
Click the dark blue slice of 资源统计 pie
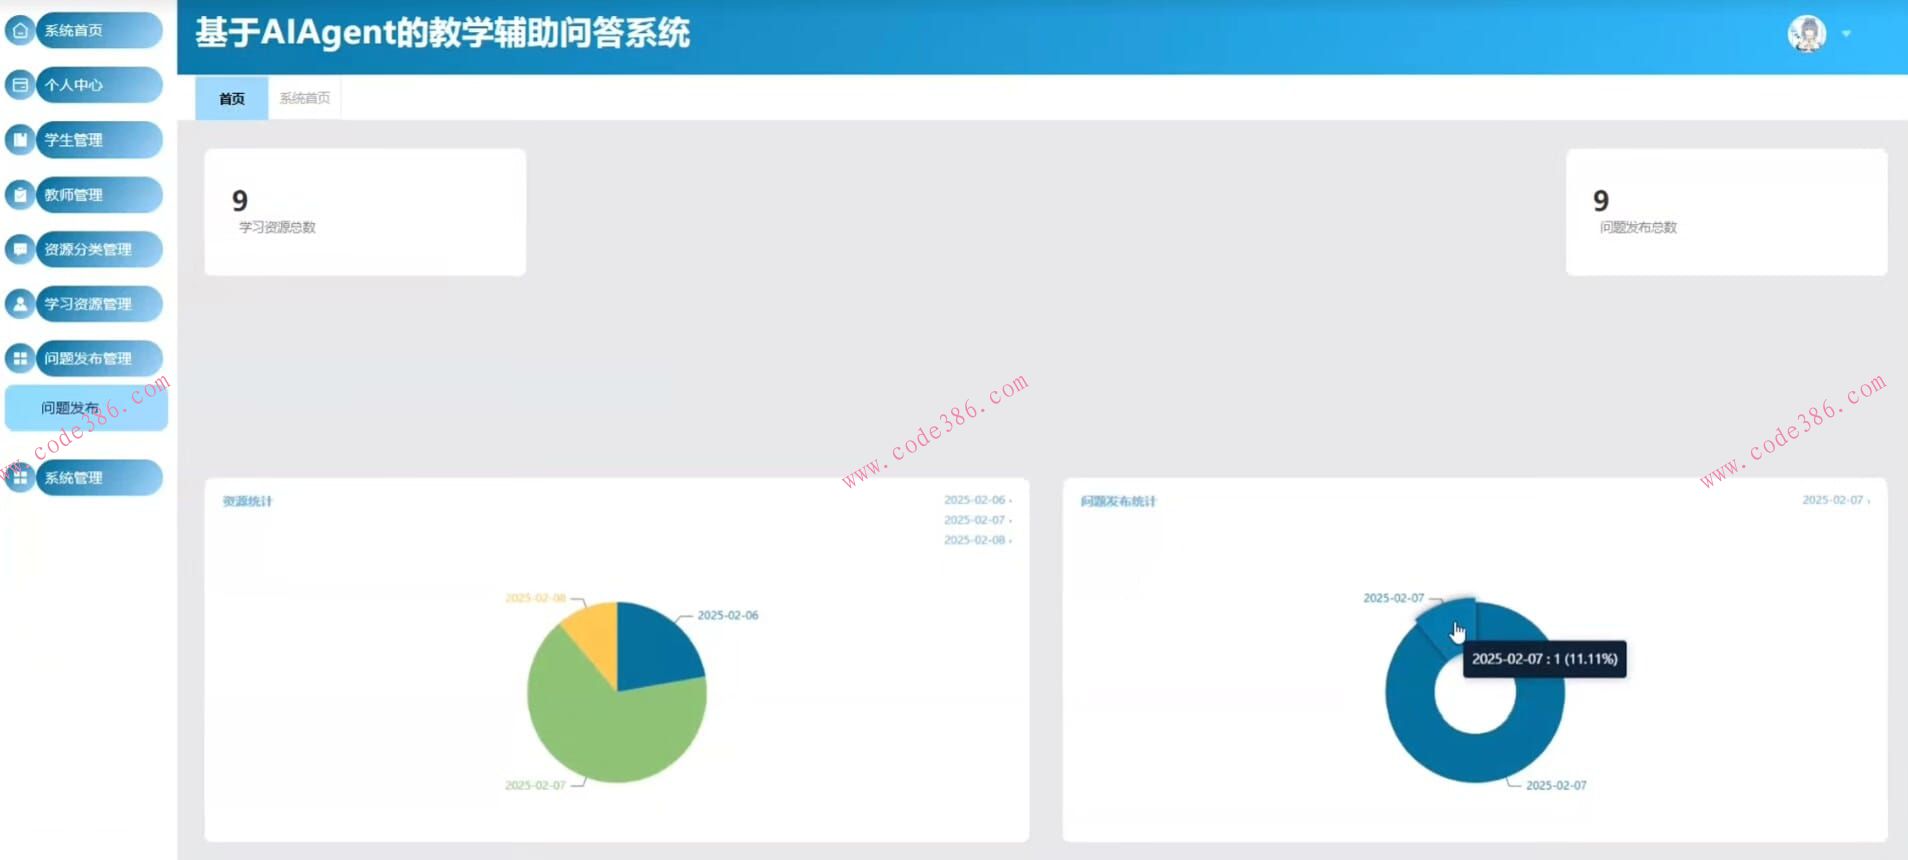pos(654,650)
